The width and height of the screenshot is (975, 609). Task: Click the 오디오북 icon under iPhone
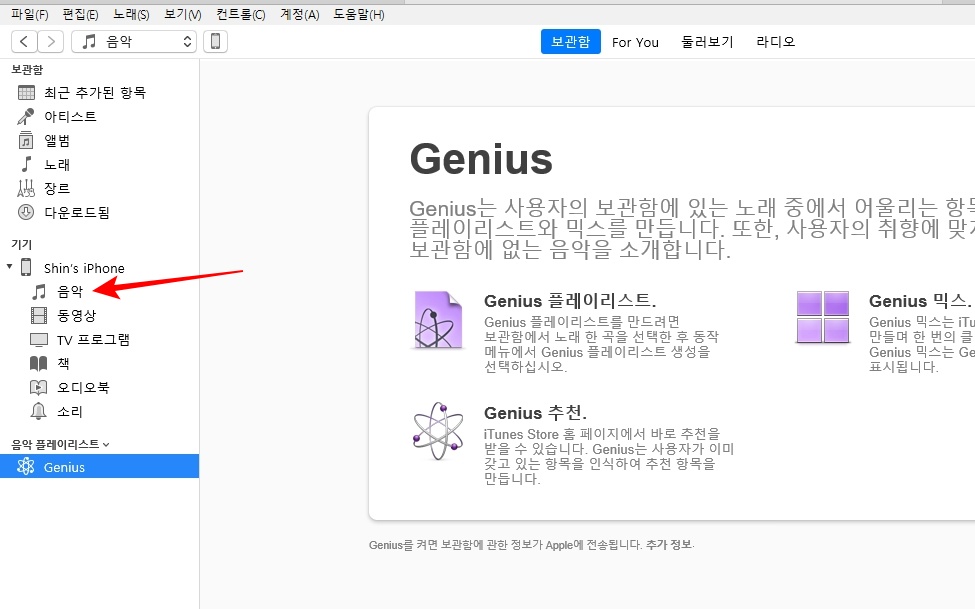point(39,388)
